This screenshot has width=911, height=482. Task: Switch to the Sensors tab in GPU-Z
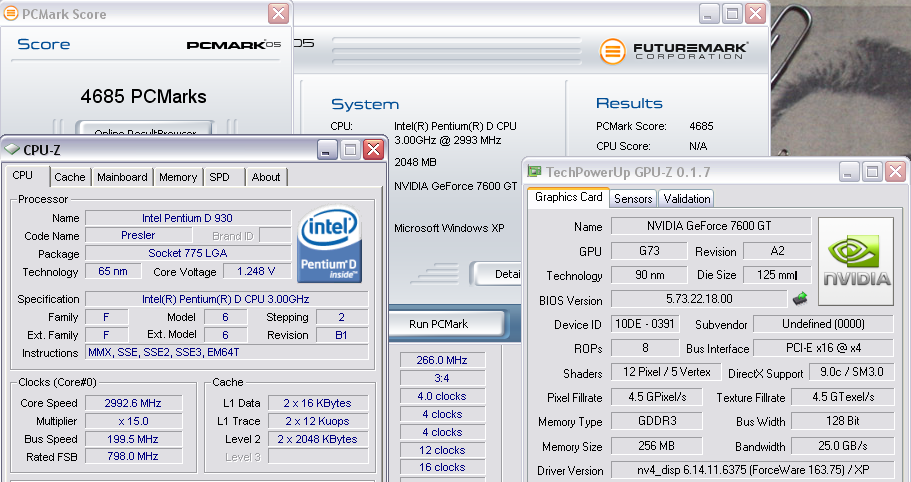click(633, 199)
